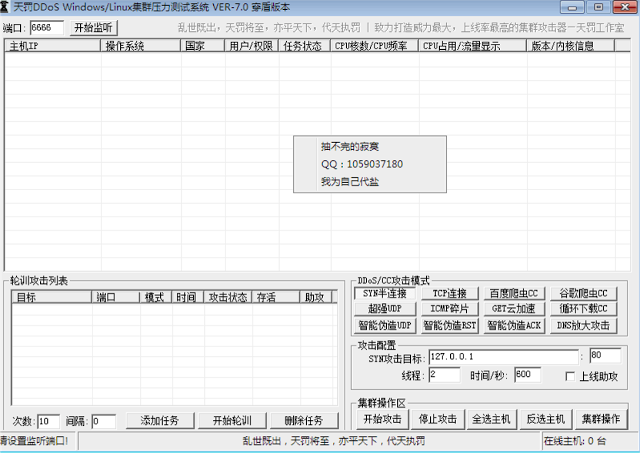640x453 pixels.
Task: Select the 百度爬虫CC mode button
Action: point(514,293)
